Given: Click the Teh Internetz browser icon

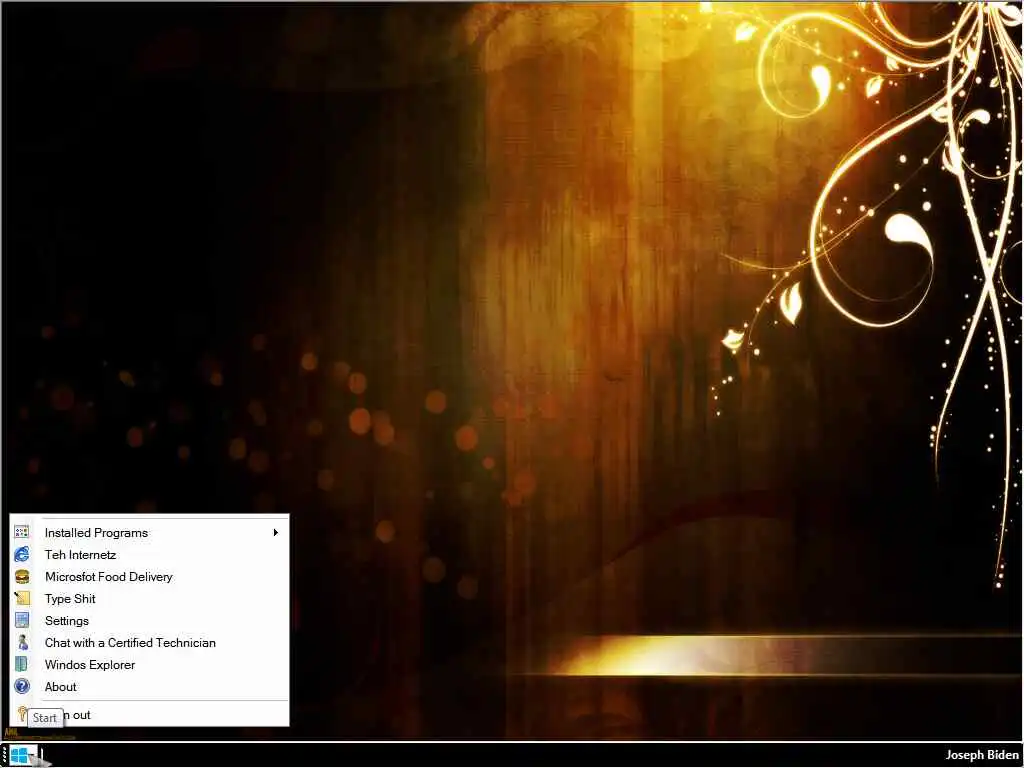Looking at the screenshot, I should [x=22, y=554].
